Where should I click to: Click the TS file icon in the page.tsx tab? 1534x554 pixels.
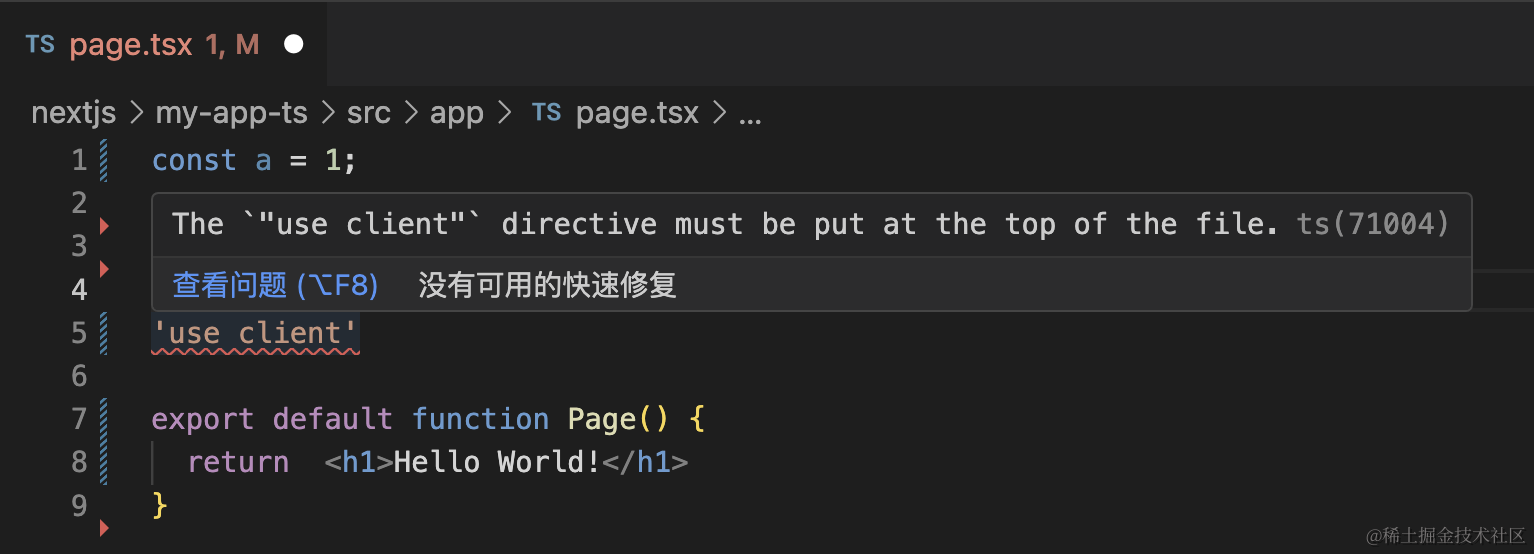pos(40,44)
